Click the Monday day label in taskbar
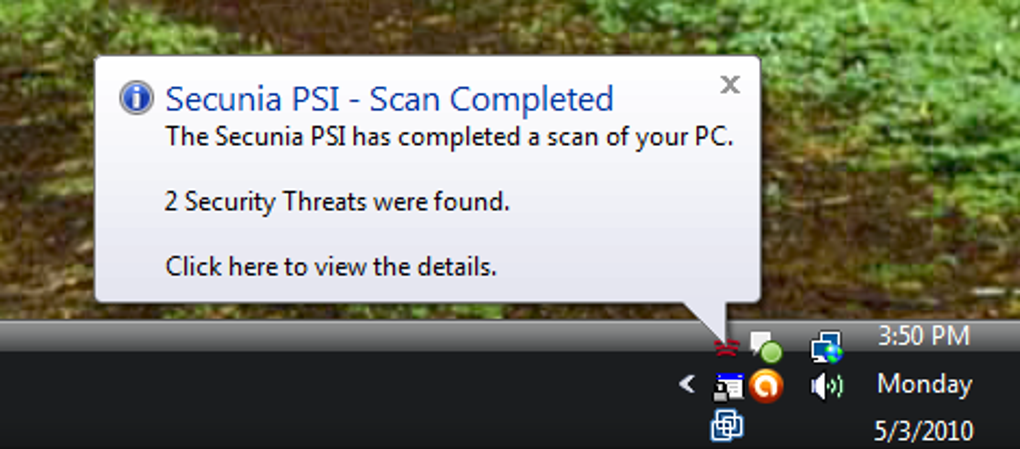The width and height of the screenshot is (1020, 449). (x=924, y=385)
